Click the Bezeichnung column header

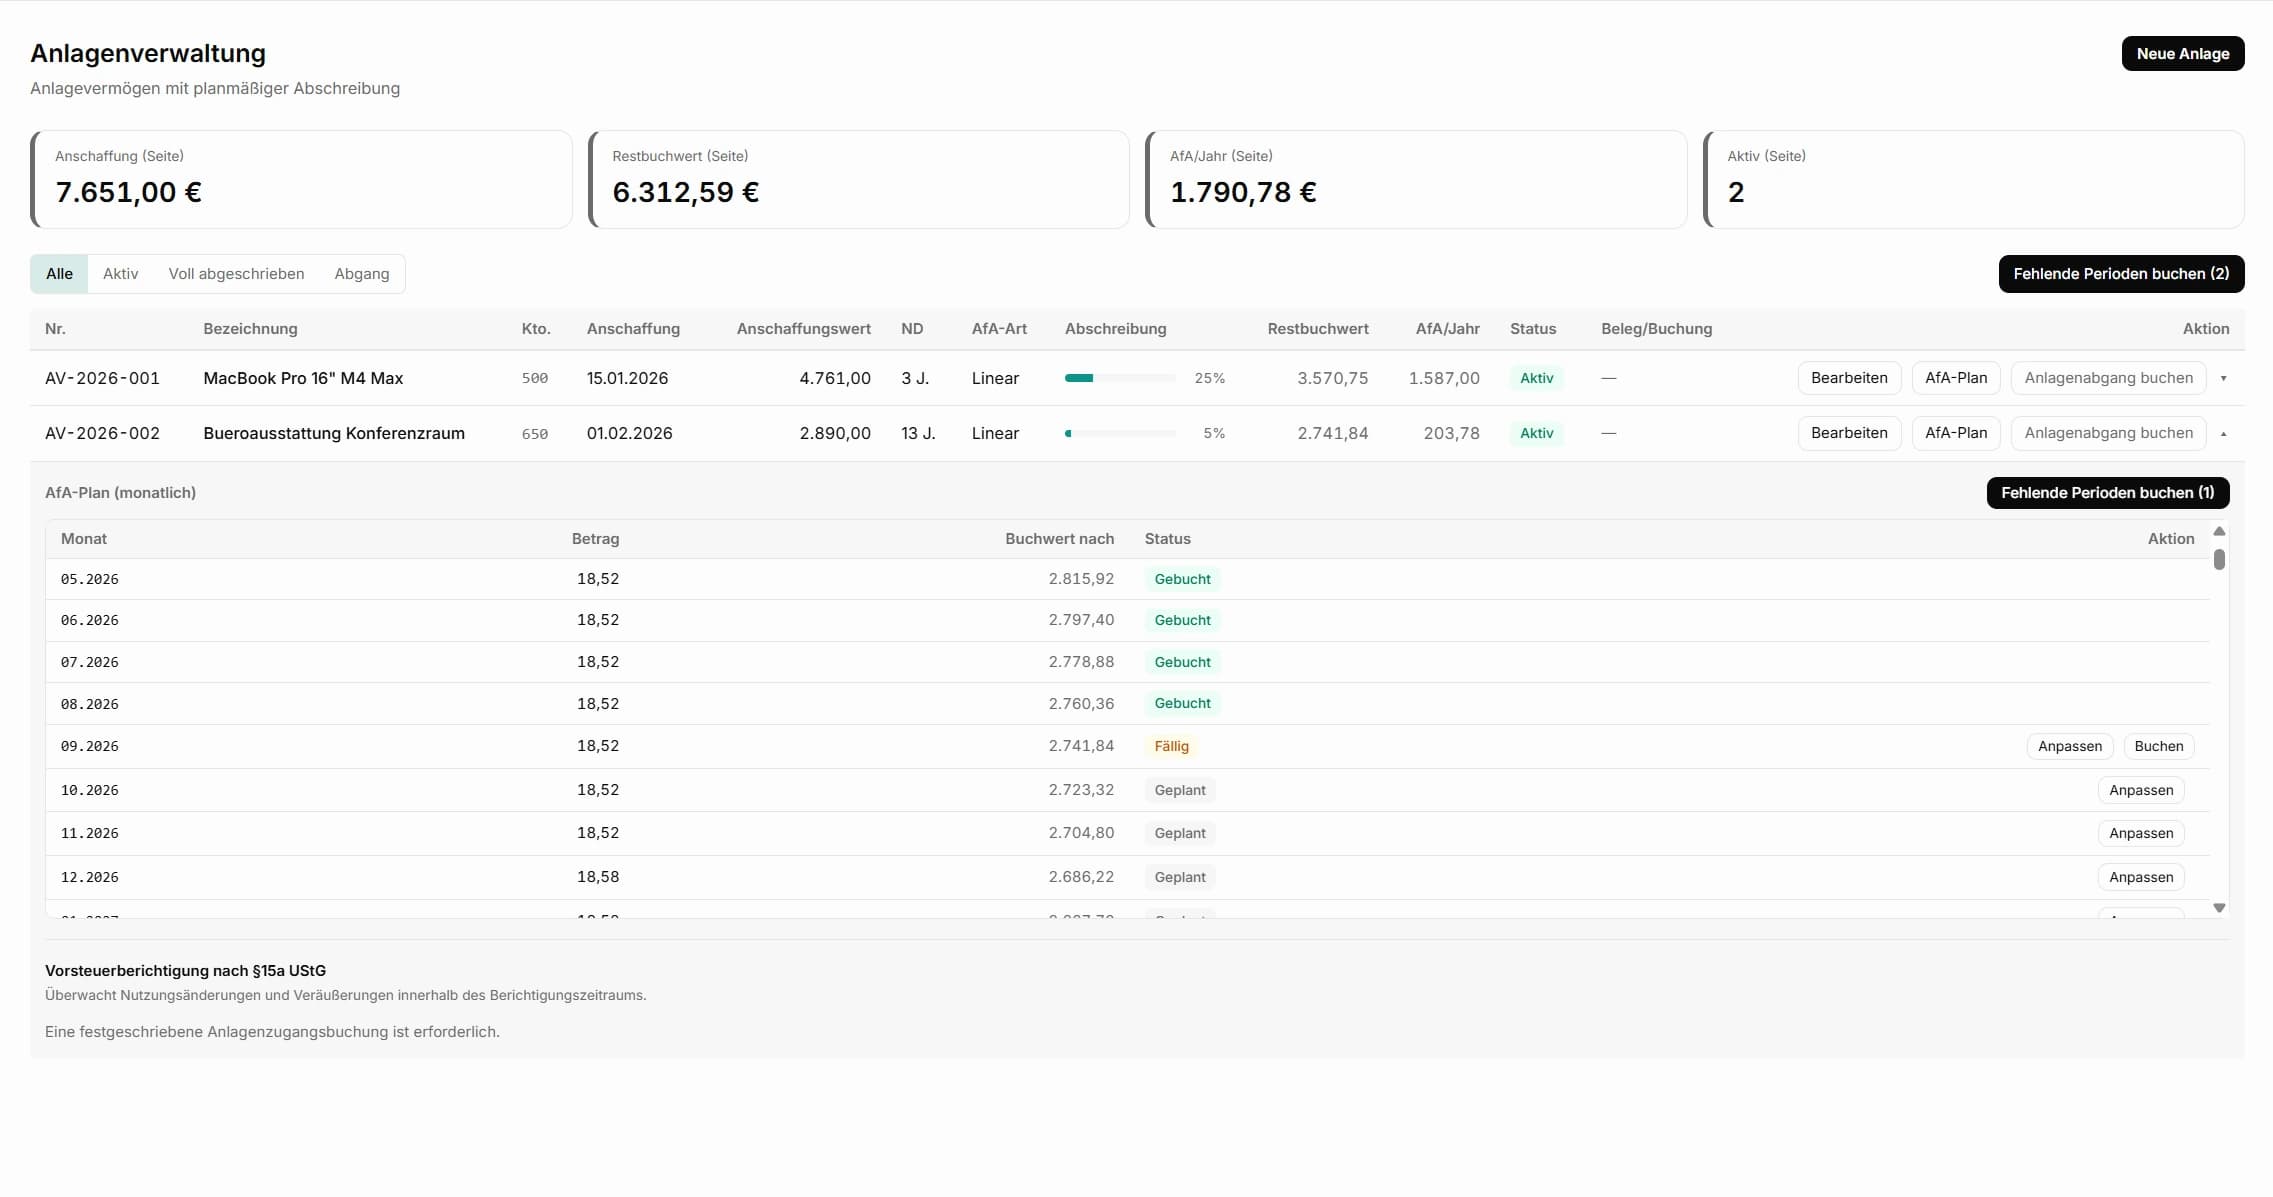tap(250, 329)
